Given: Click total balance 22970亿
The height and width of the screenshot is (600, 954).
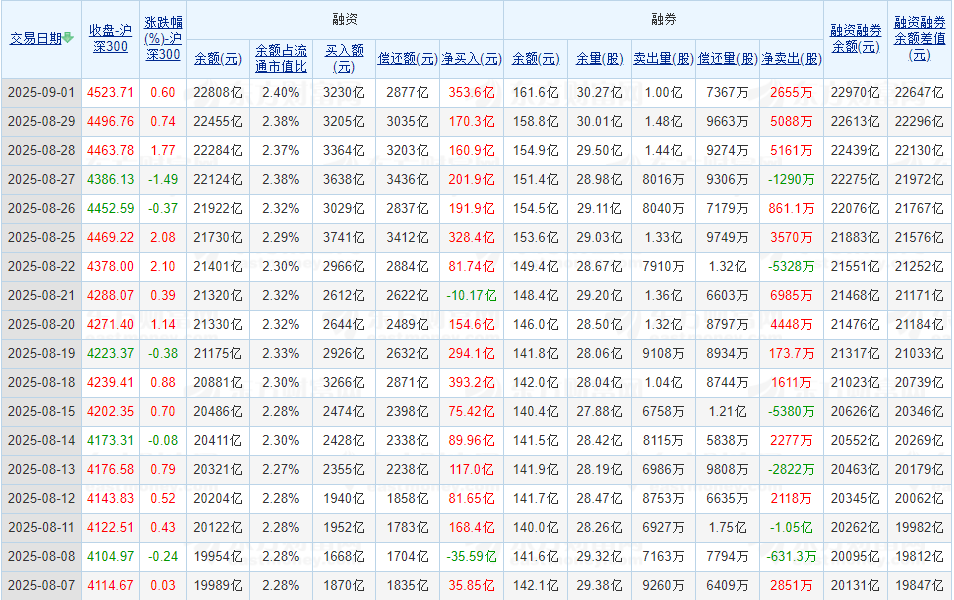Looking at the screenshot, I should pos(855,92).
